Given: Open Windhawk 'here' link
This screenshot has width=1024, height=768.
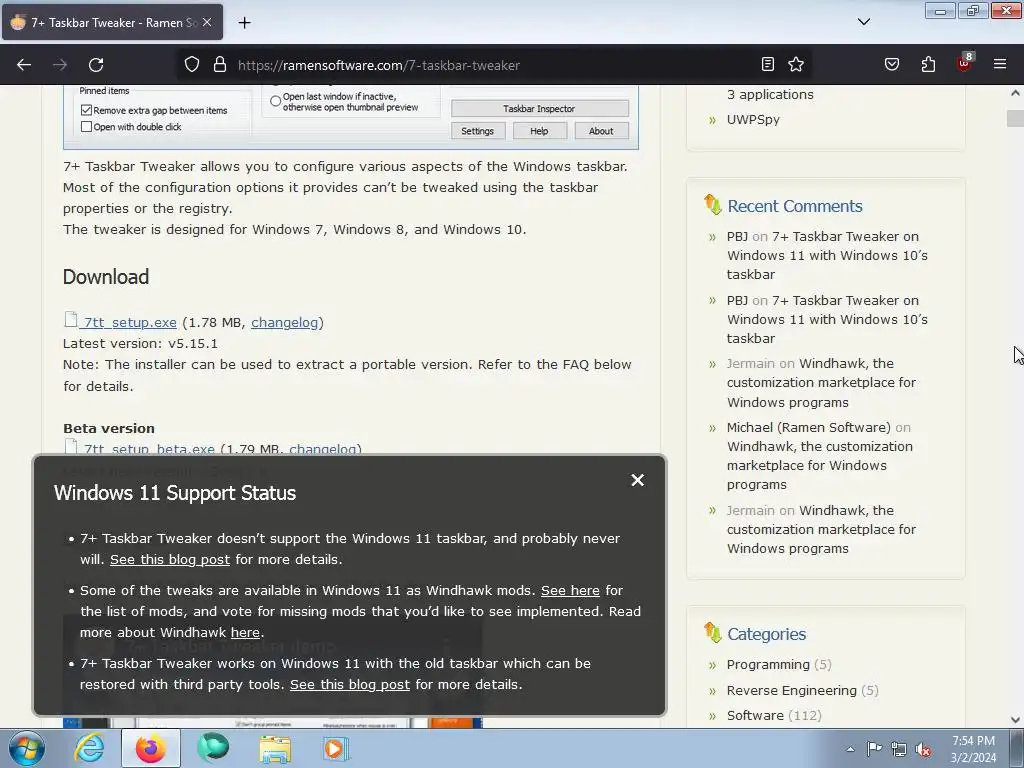Looking at the screenshot, I should [x=245, y=633].
